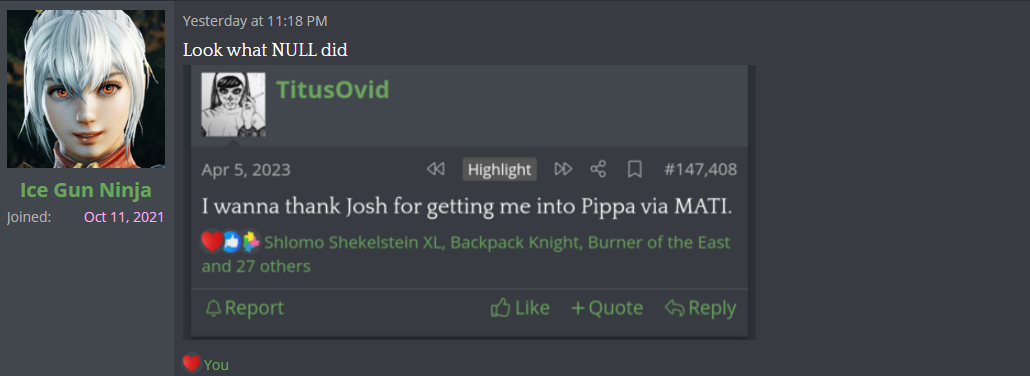This screenshot has height=376, width=1030.
Task: Open post number #147,408 link
Action: pos(700,170)
